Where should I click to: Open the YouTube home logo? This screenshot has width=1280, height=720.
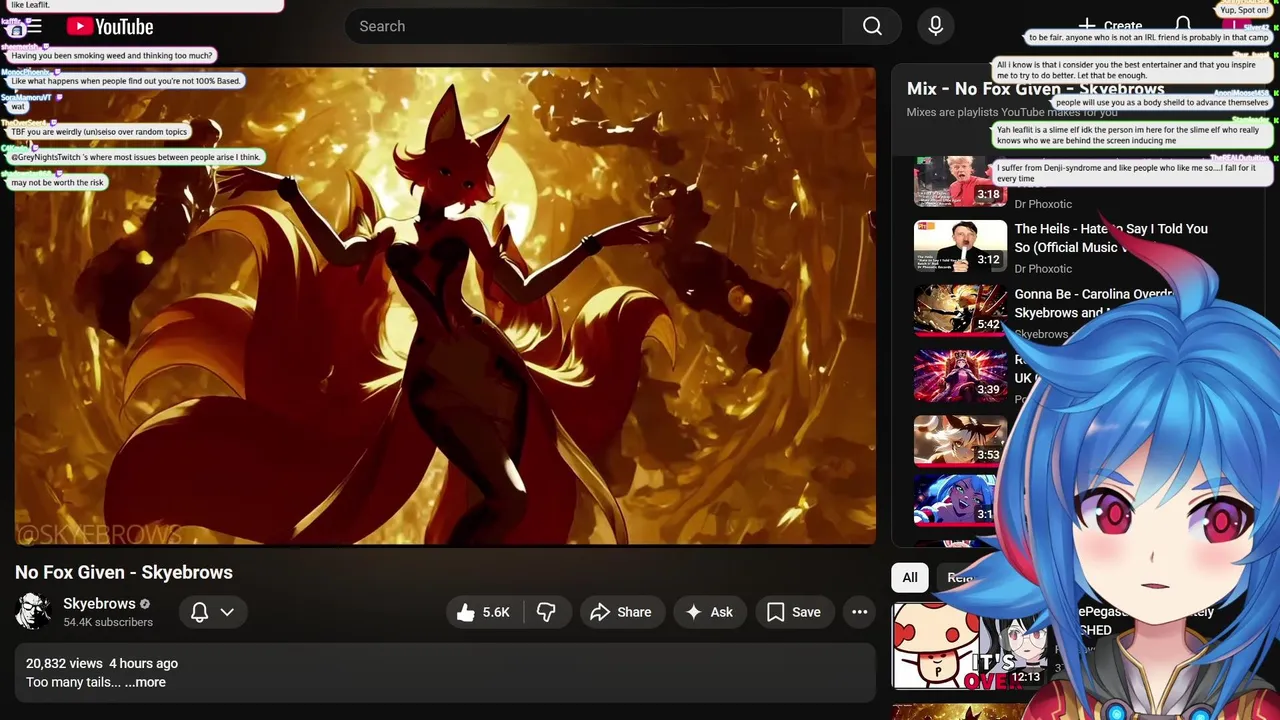(x=110, y=27)
